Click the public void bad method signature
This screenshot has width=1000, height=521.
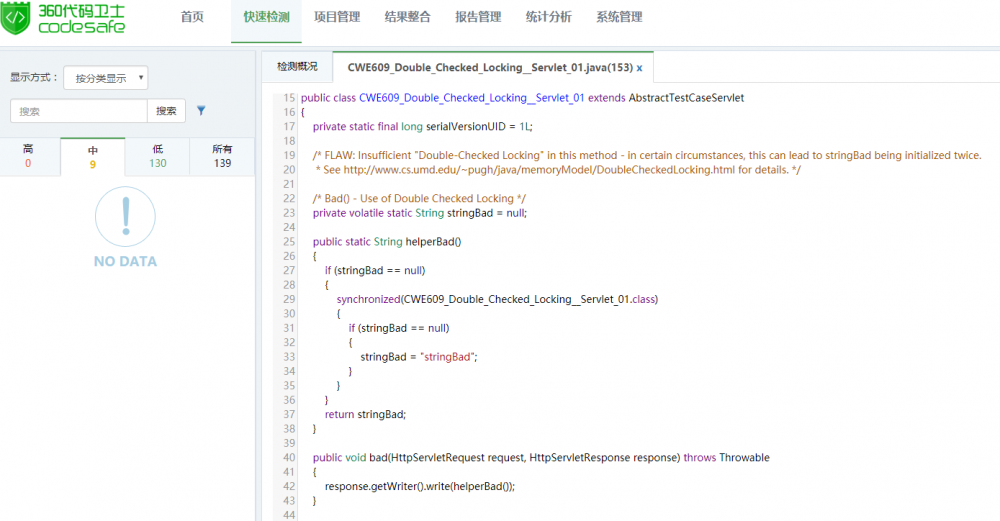541,458
